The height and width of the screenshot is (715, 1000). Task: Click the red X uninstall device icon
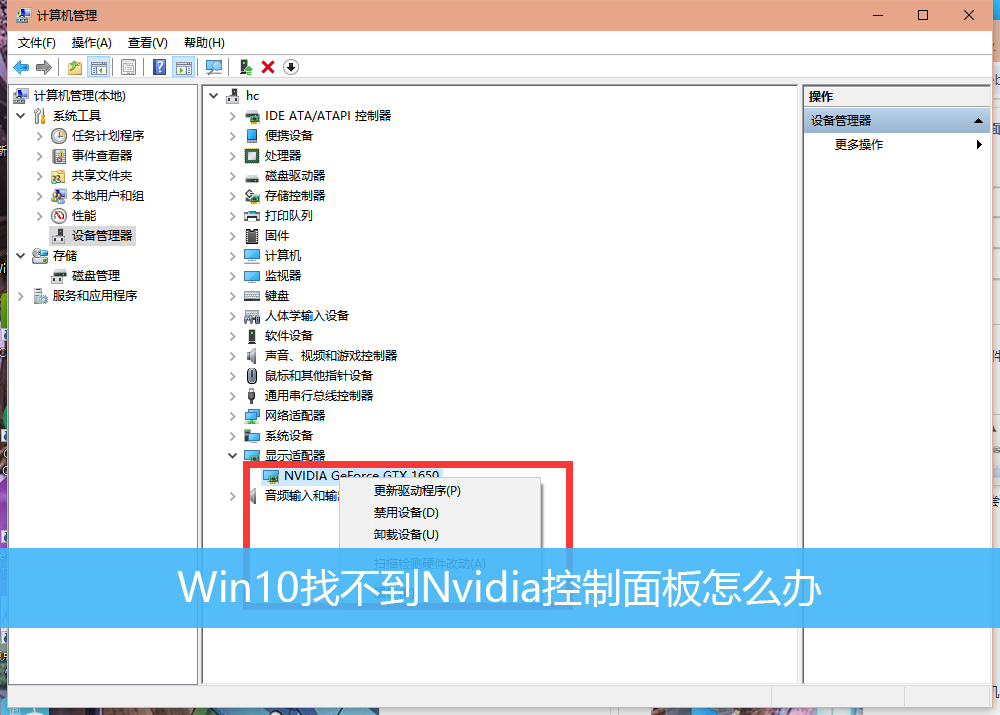[268, 67]
